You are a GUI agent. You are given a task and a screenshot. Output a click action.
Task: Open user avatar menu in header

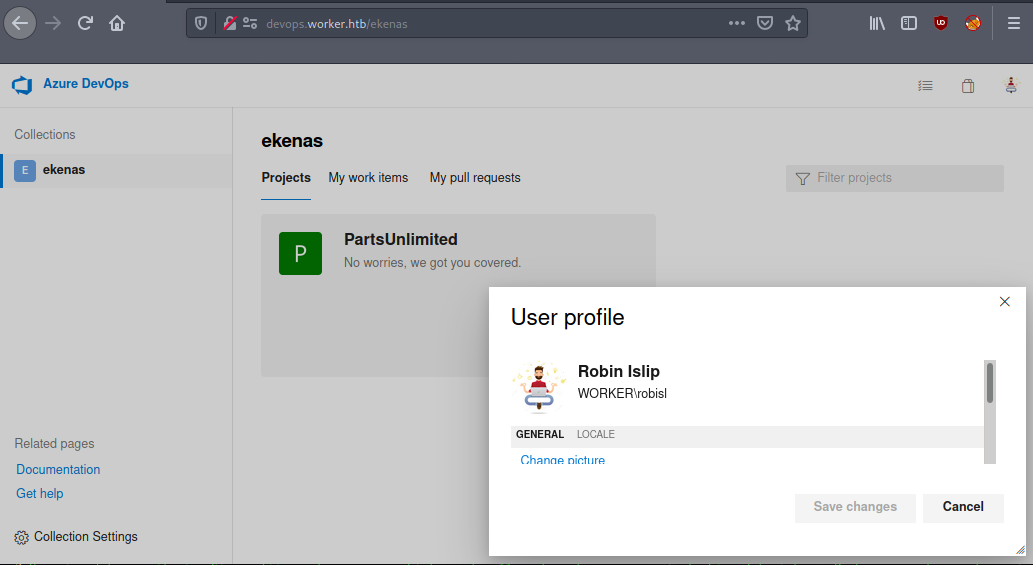tap(1011, 85)
